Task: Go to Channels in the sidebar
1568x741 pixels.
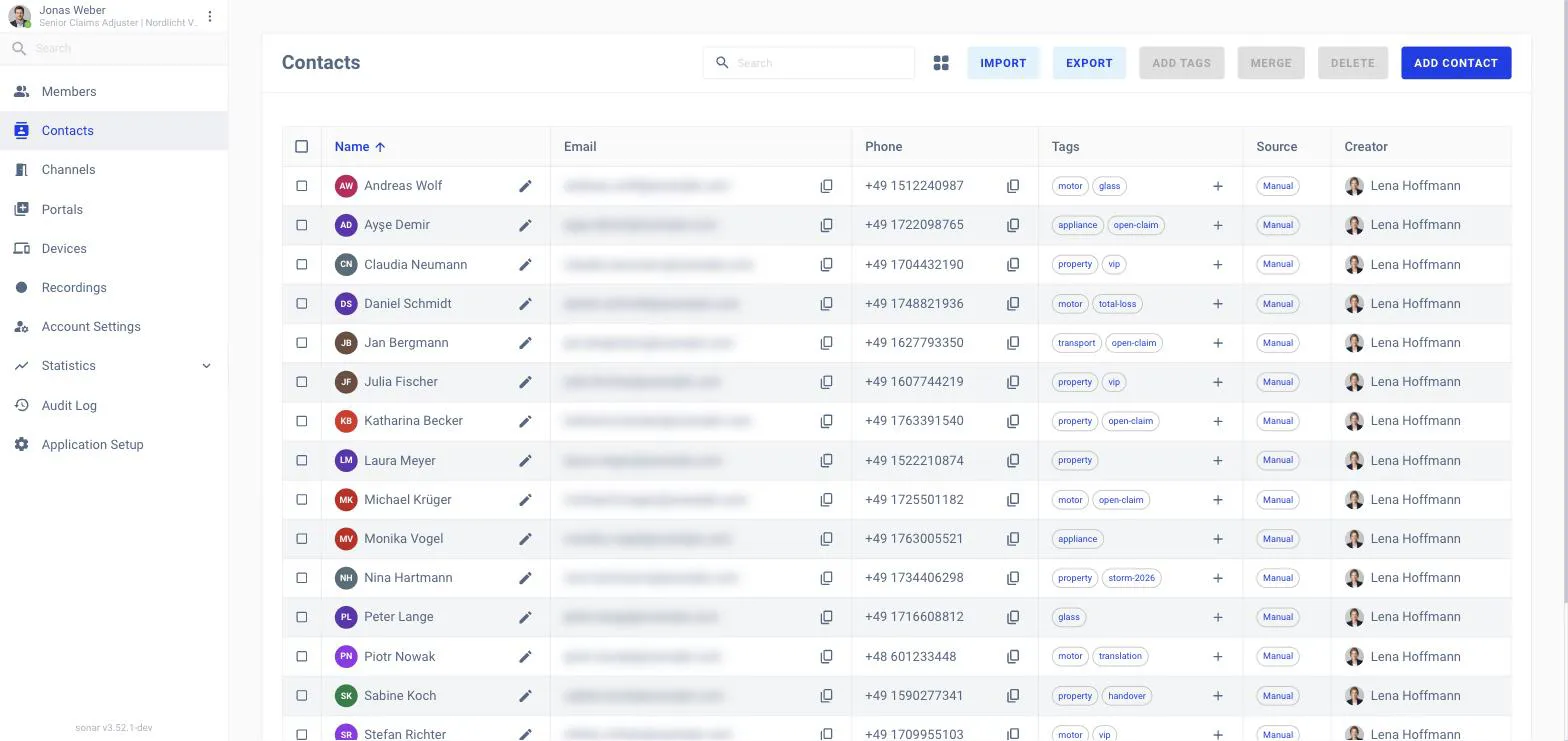Action: (x=114, y=170)
